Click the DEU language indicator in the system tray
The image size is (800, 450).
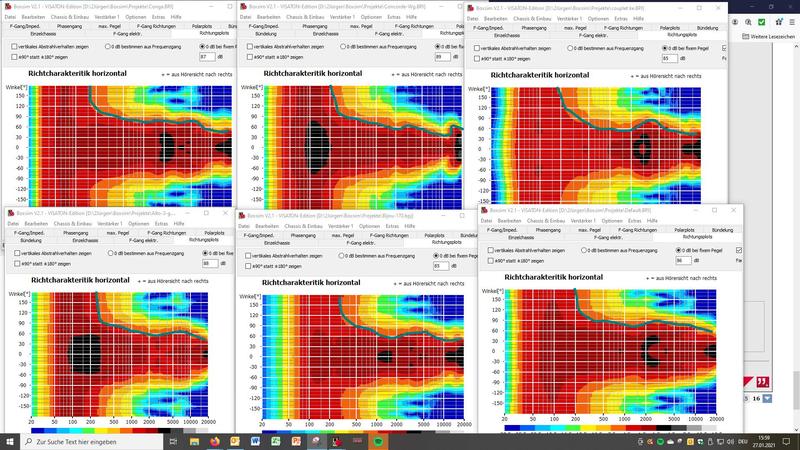click(x=743, y=442)
